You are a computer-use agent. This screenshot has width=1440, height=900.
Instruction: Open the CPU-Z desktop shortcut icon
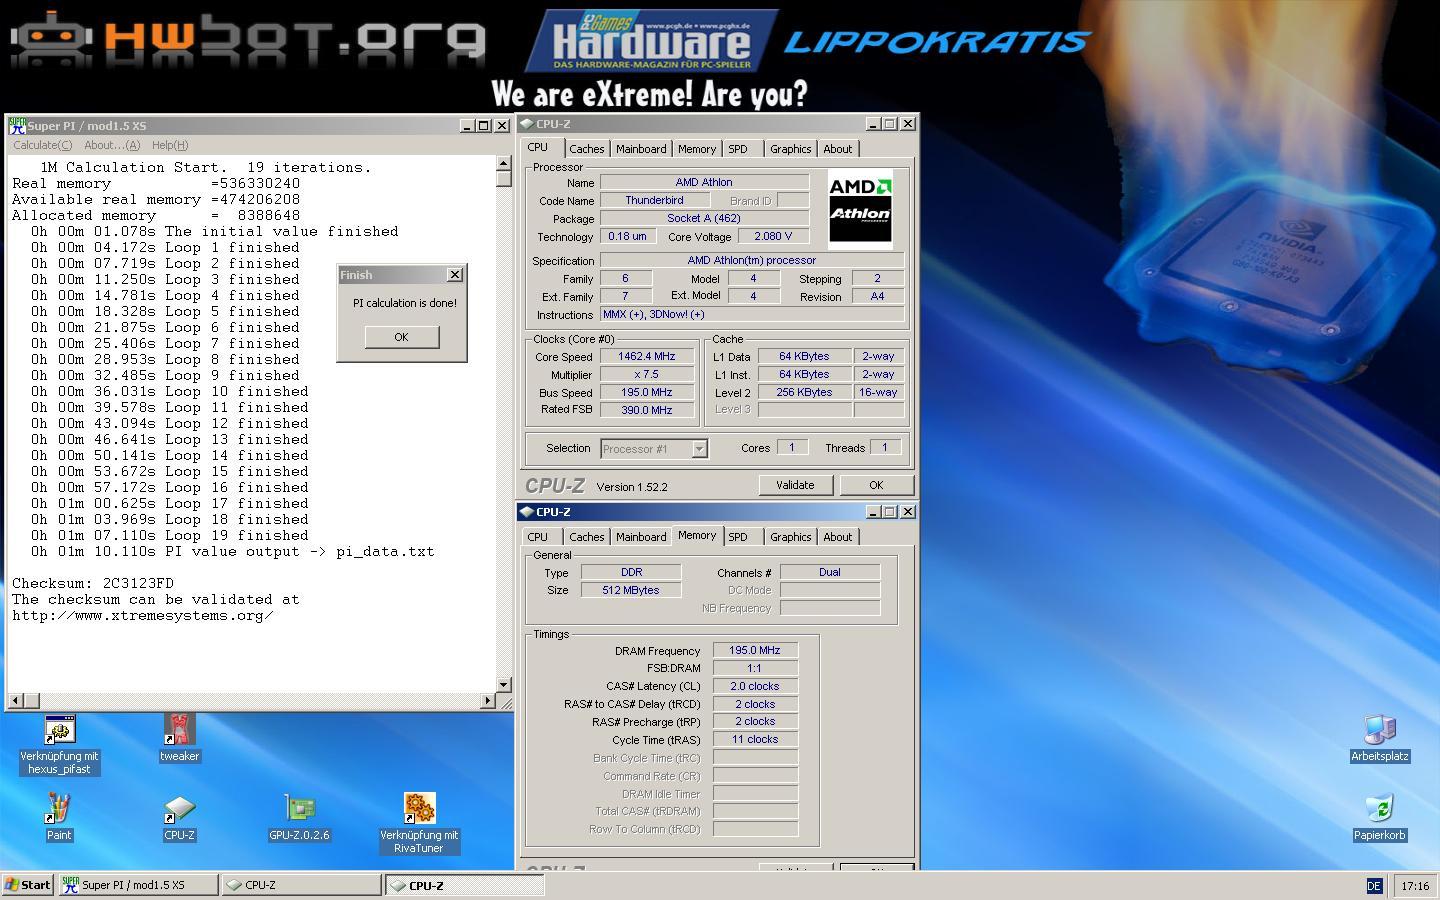pos(179,809)
